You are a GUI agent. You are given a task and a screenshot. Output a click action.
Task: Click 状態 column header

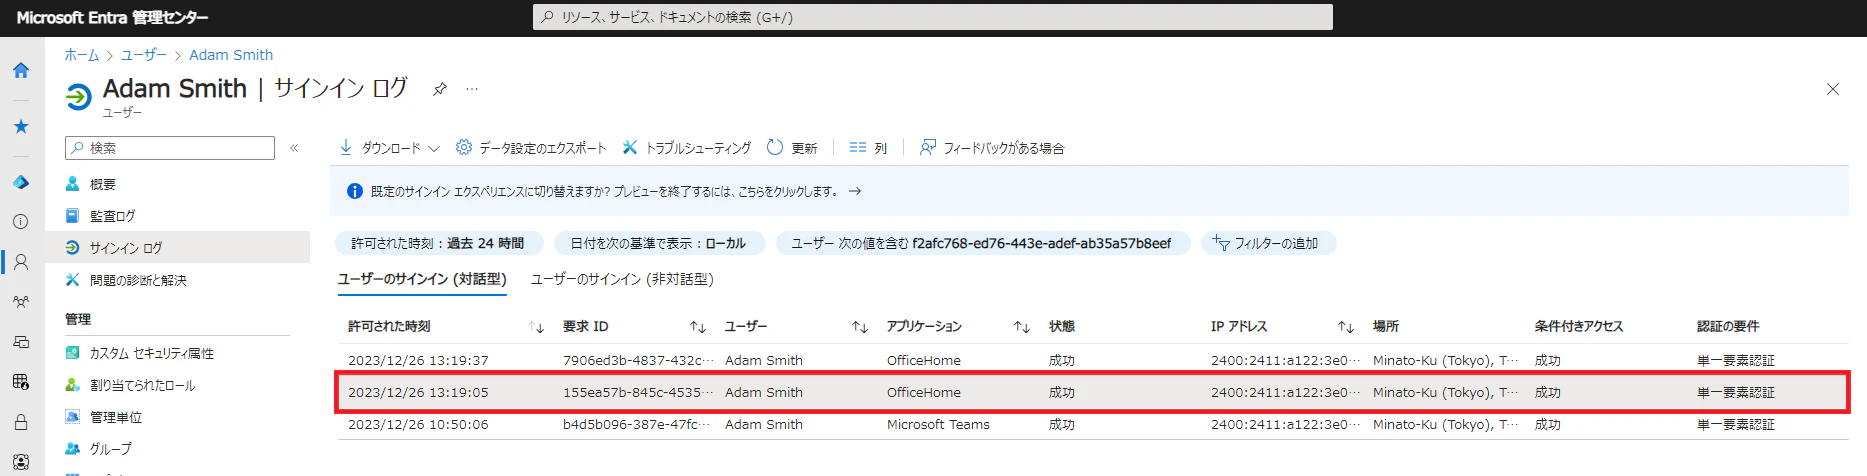point(1062,327)
